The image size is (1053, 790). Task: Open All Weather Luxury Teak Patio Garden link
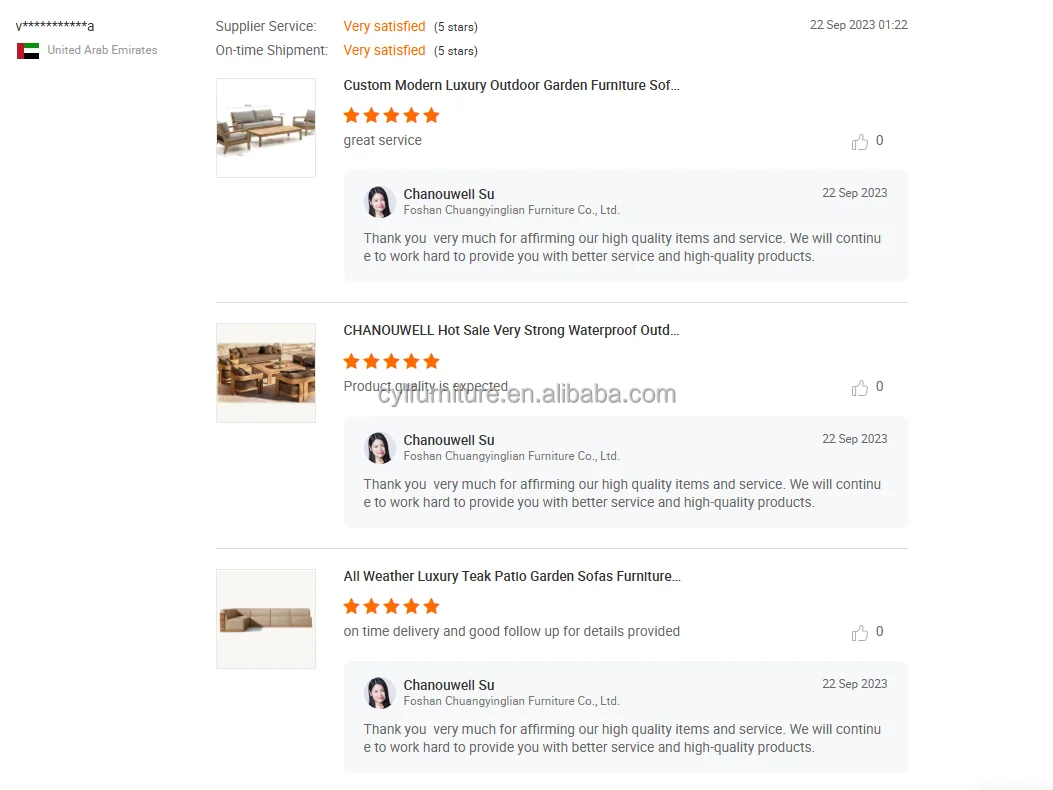point(512,576)
